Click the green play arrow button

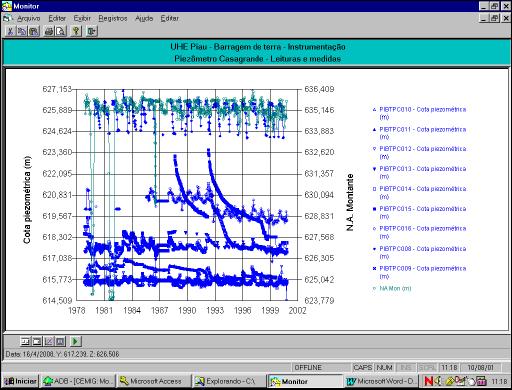(x=76, y=341)
